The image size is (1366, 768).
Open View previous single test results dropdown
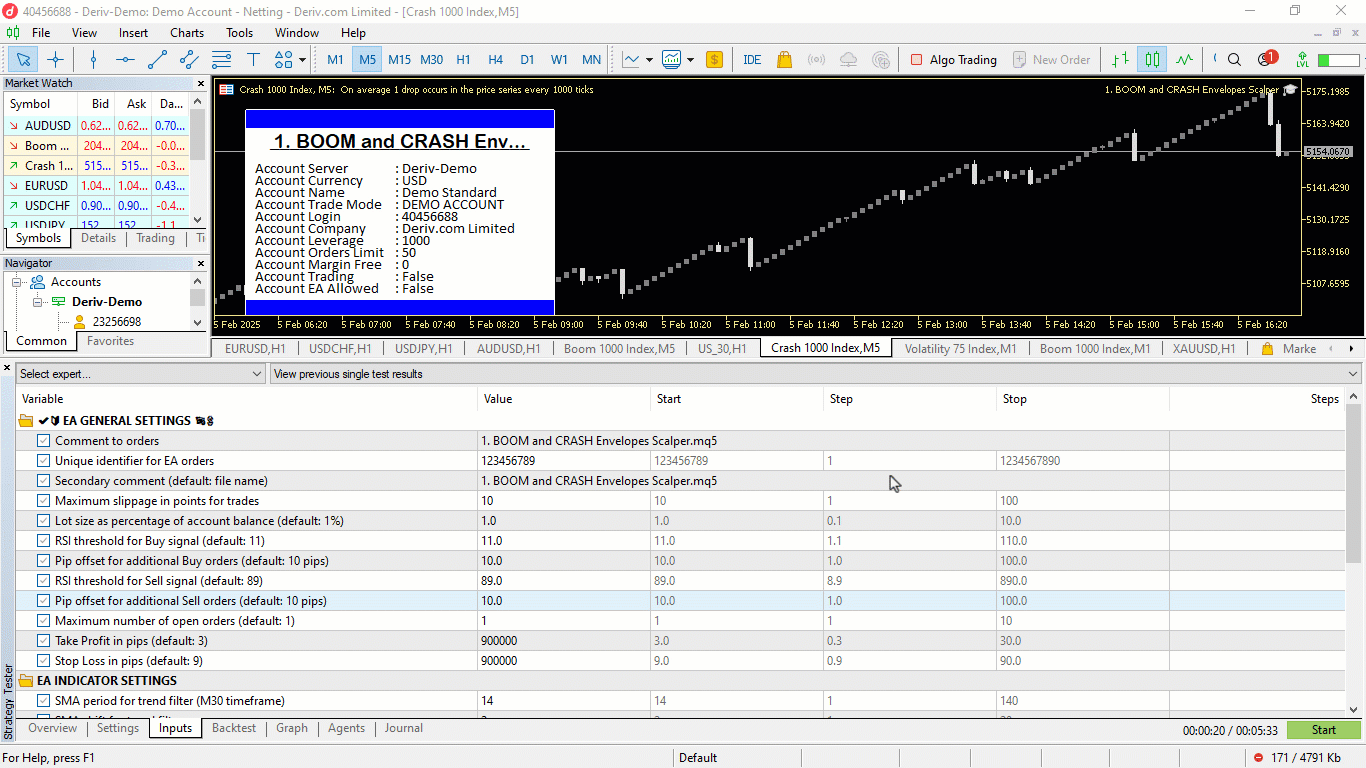point(816,374)
